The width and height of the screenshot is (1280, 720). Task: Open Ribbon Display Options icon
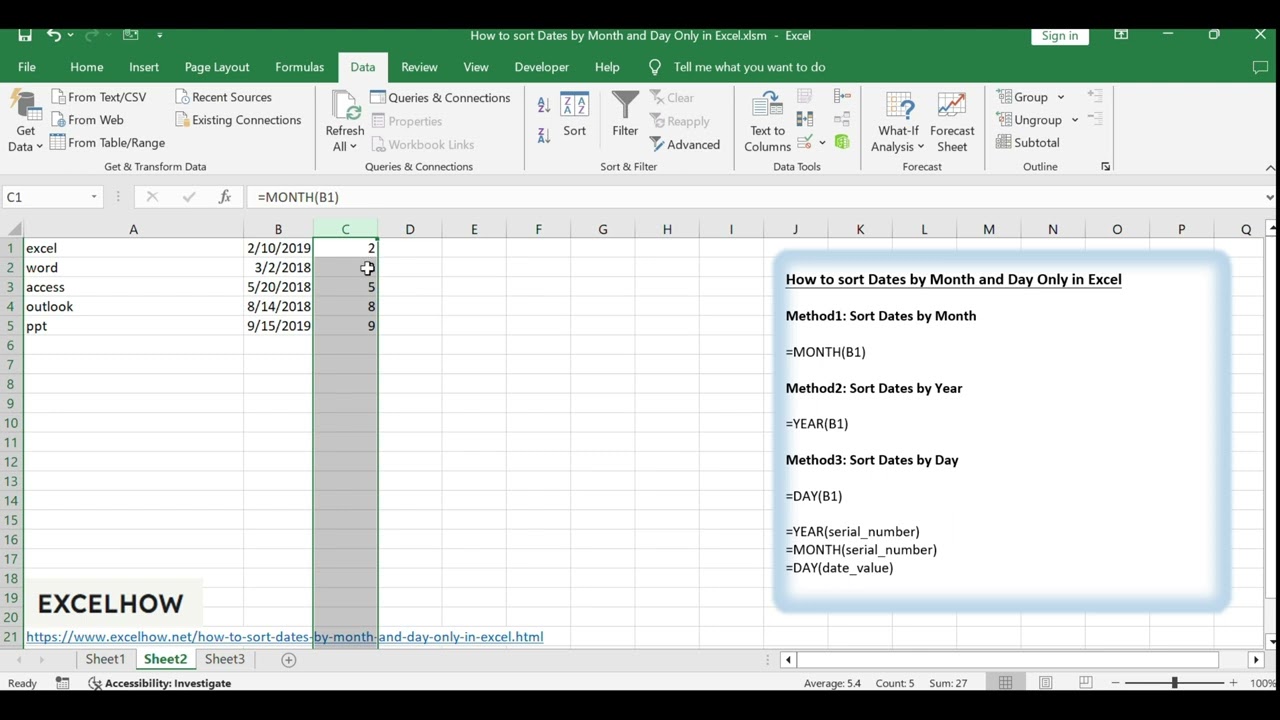pos(1121,35)
